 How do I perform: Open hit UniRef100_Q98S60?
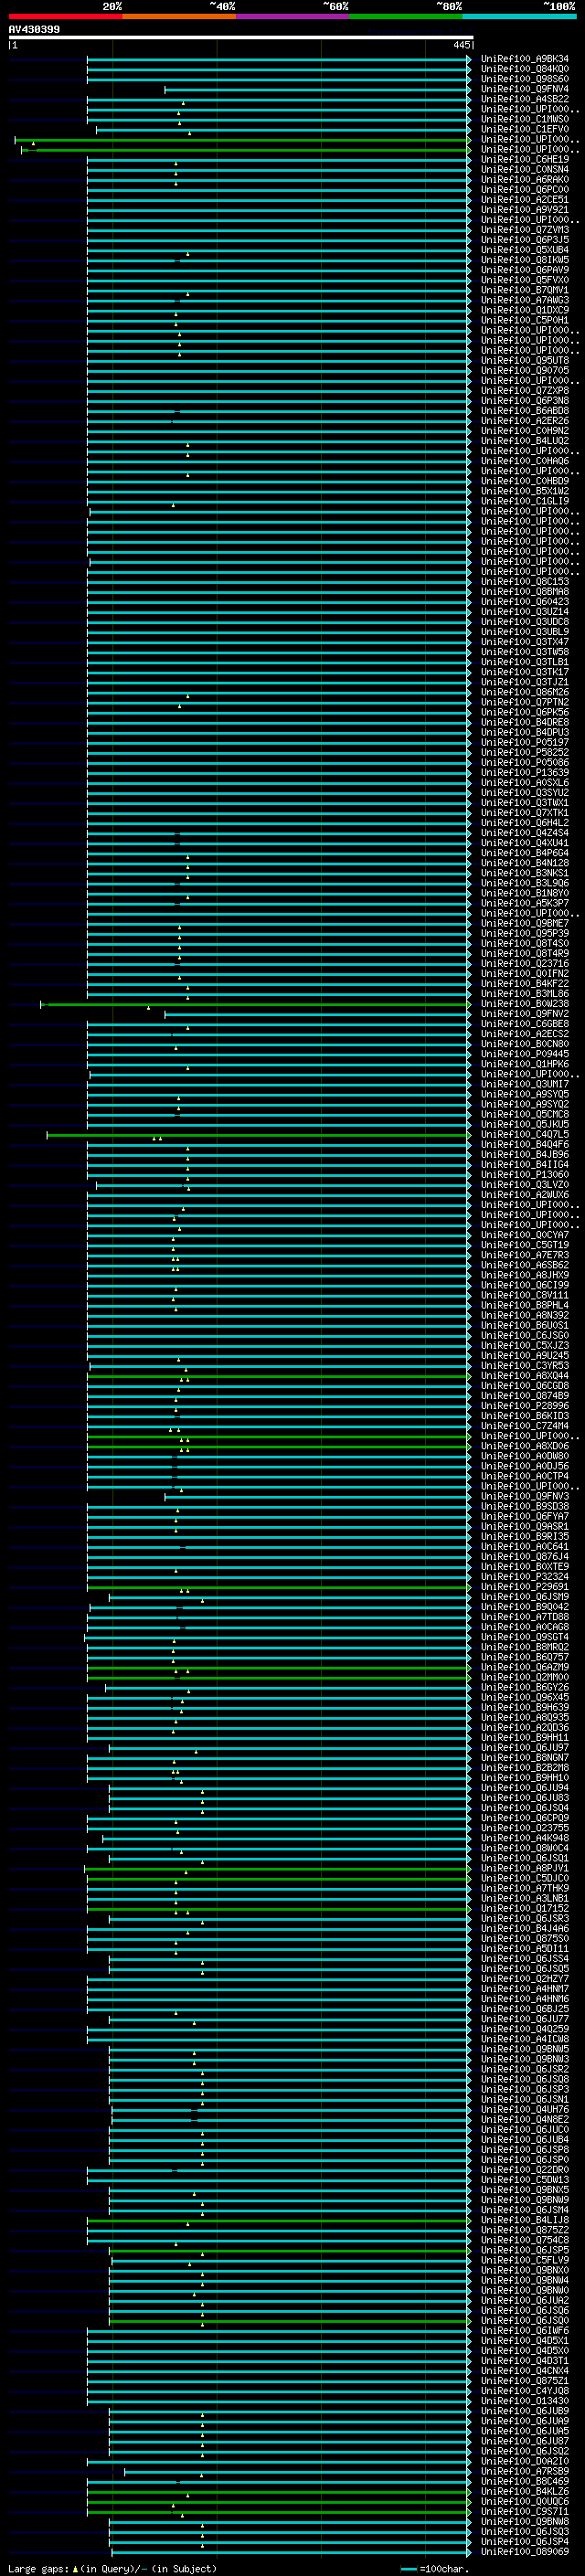524,79
